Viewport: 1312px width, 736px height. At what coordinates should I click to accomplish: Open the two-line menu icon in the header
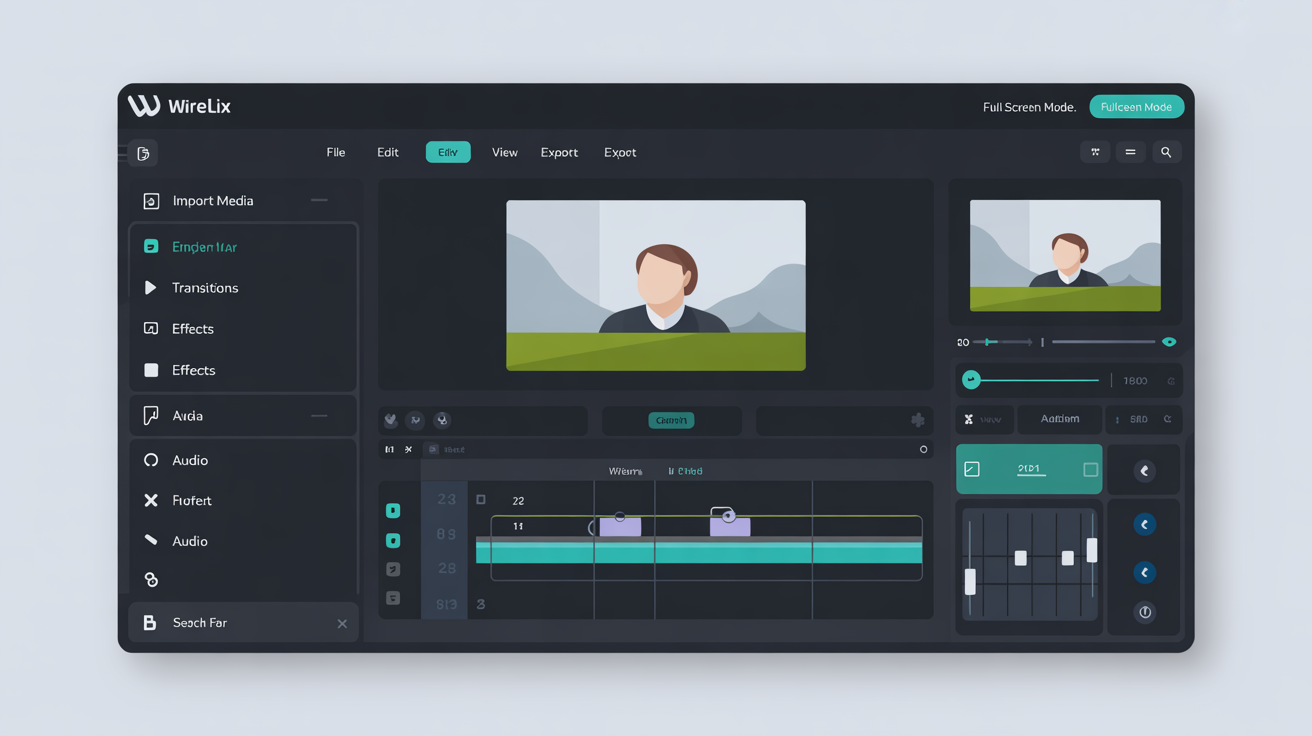pyautogui.click(x=1130, y=152)
